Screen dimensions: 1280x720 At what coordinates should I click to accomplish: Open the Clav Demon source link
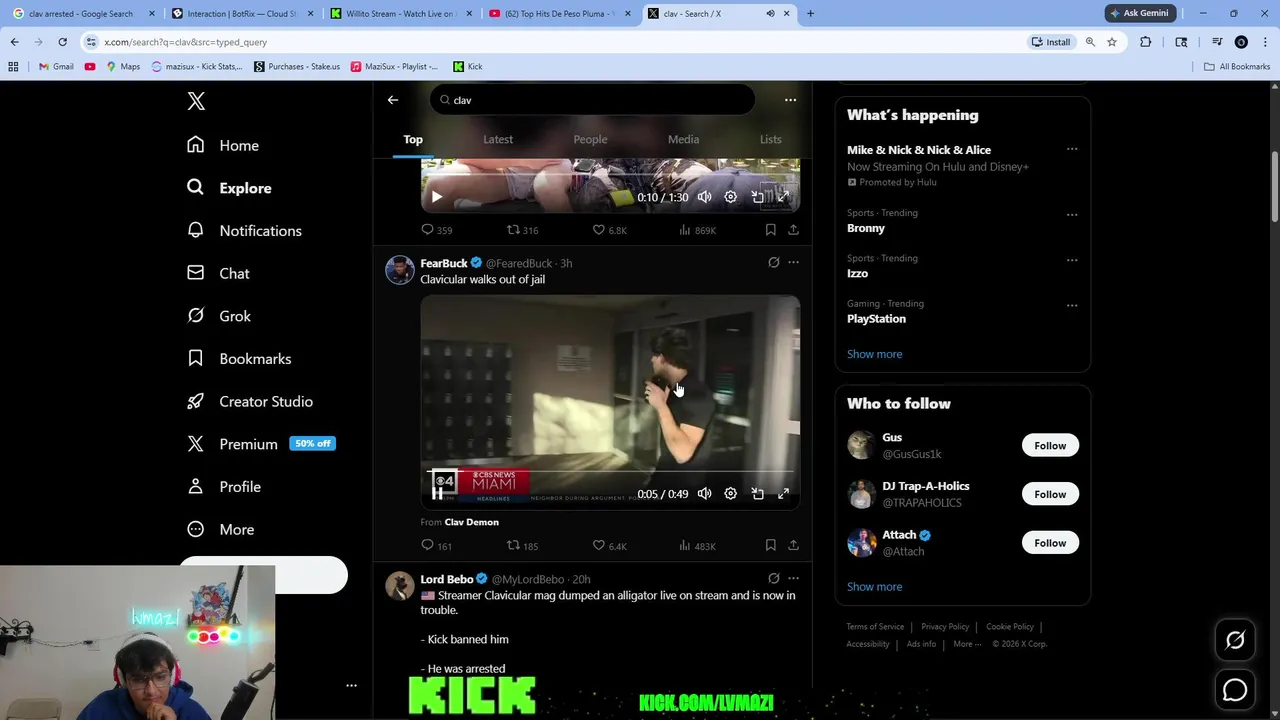coord(471,522)
